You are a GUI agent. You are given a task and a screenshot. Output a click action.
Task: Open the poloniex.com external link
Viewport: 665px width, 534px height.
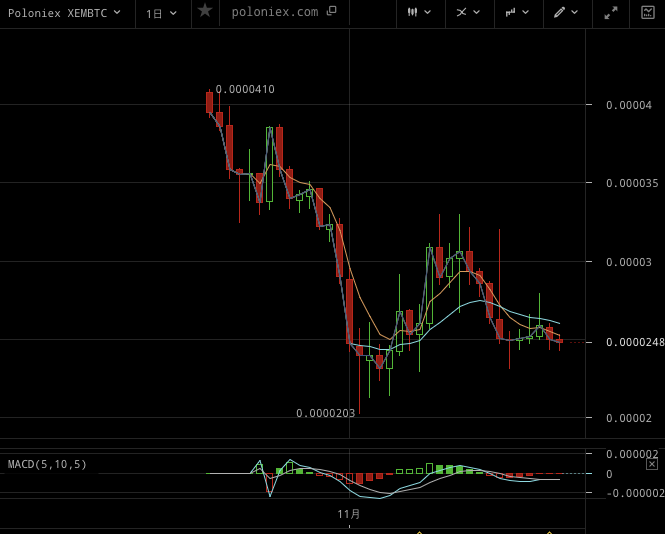click(284, 12)
